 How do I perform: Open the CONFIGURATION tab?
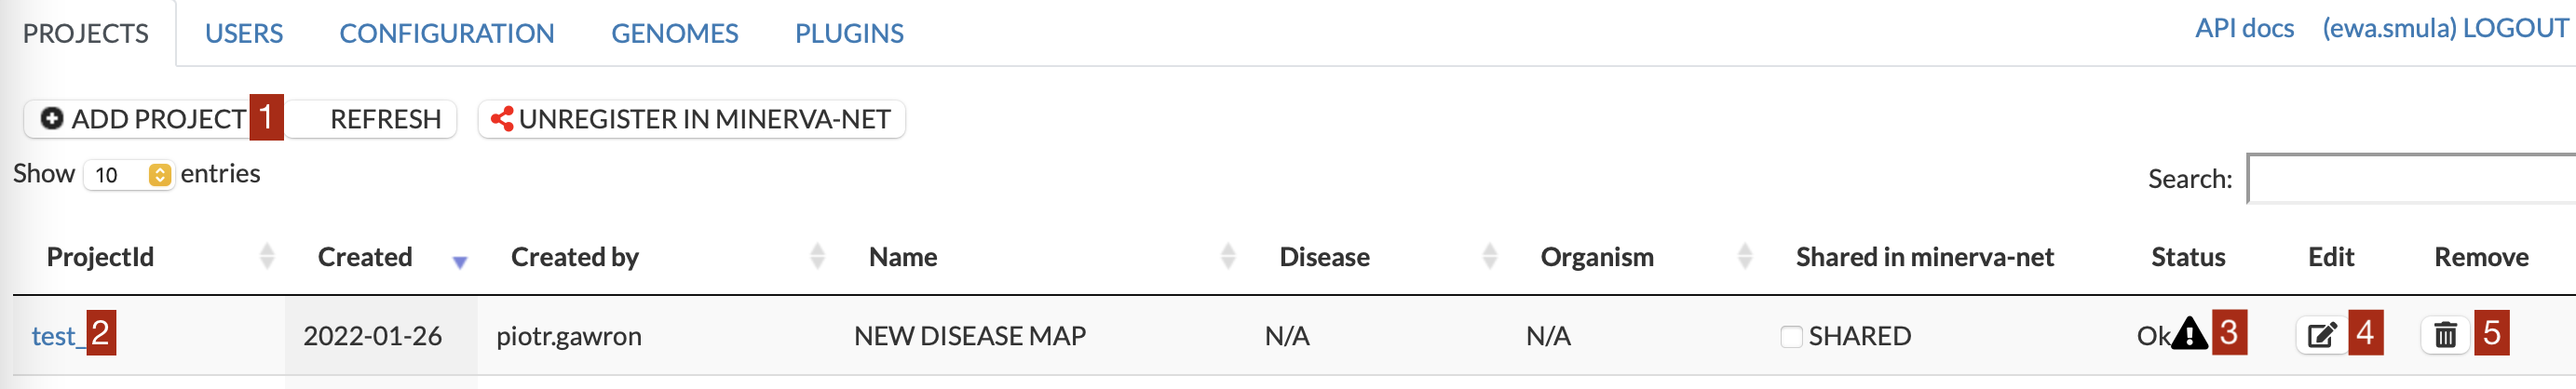tap(446, 34)
